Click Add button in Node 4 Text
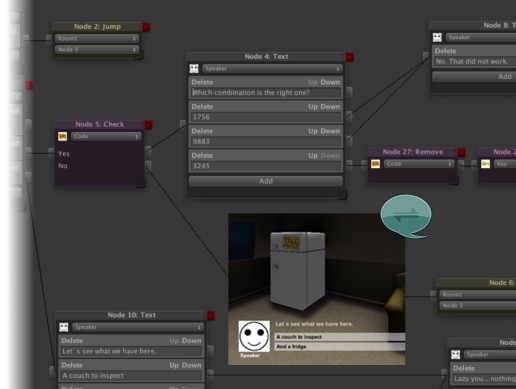This screenshot has width=516, height=389. click(266, 181)
